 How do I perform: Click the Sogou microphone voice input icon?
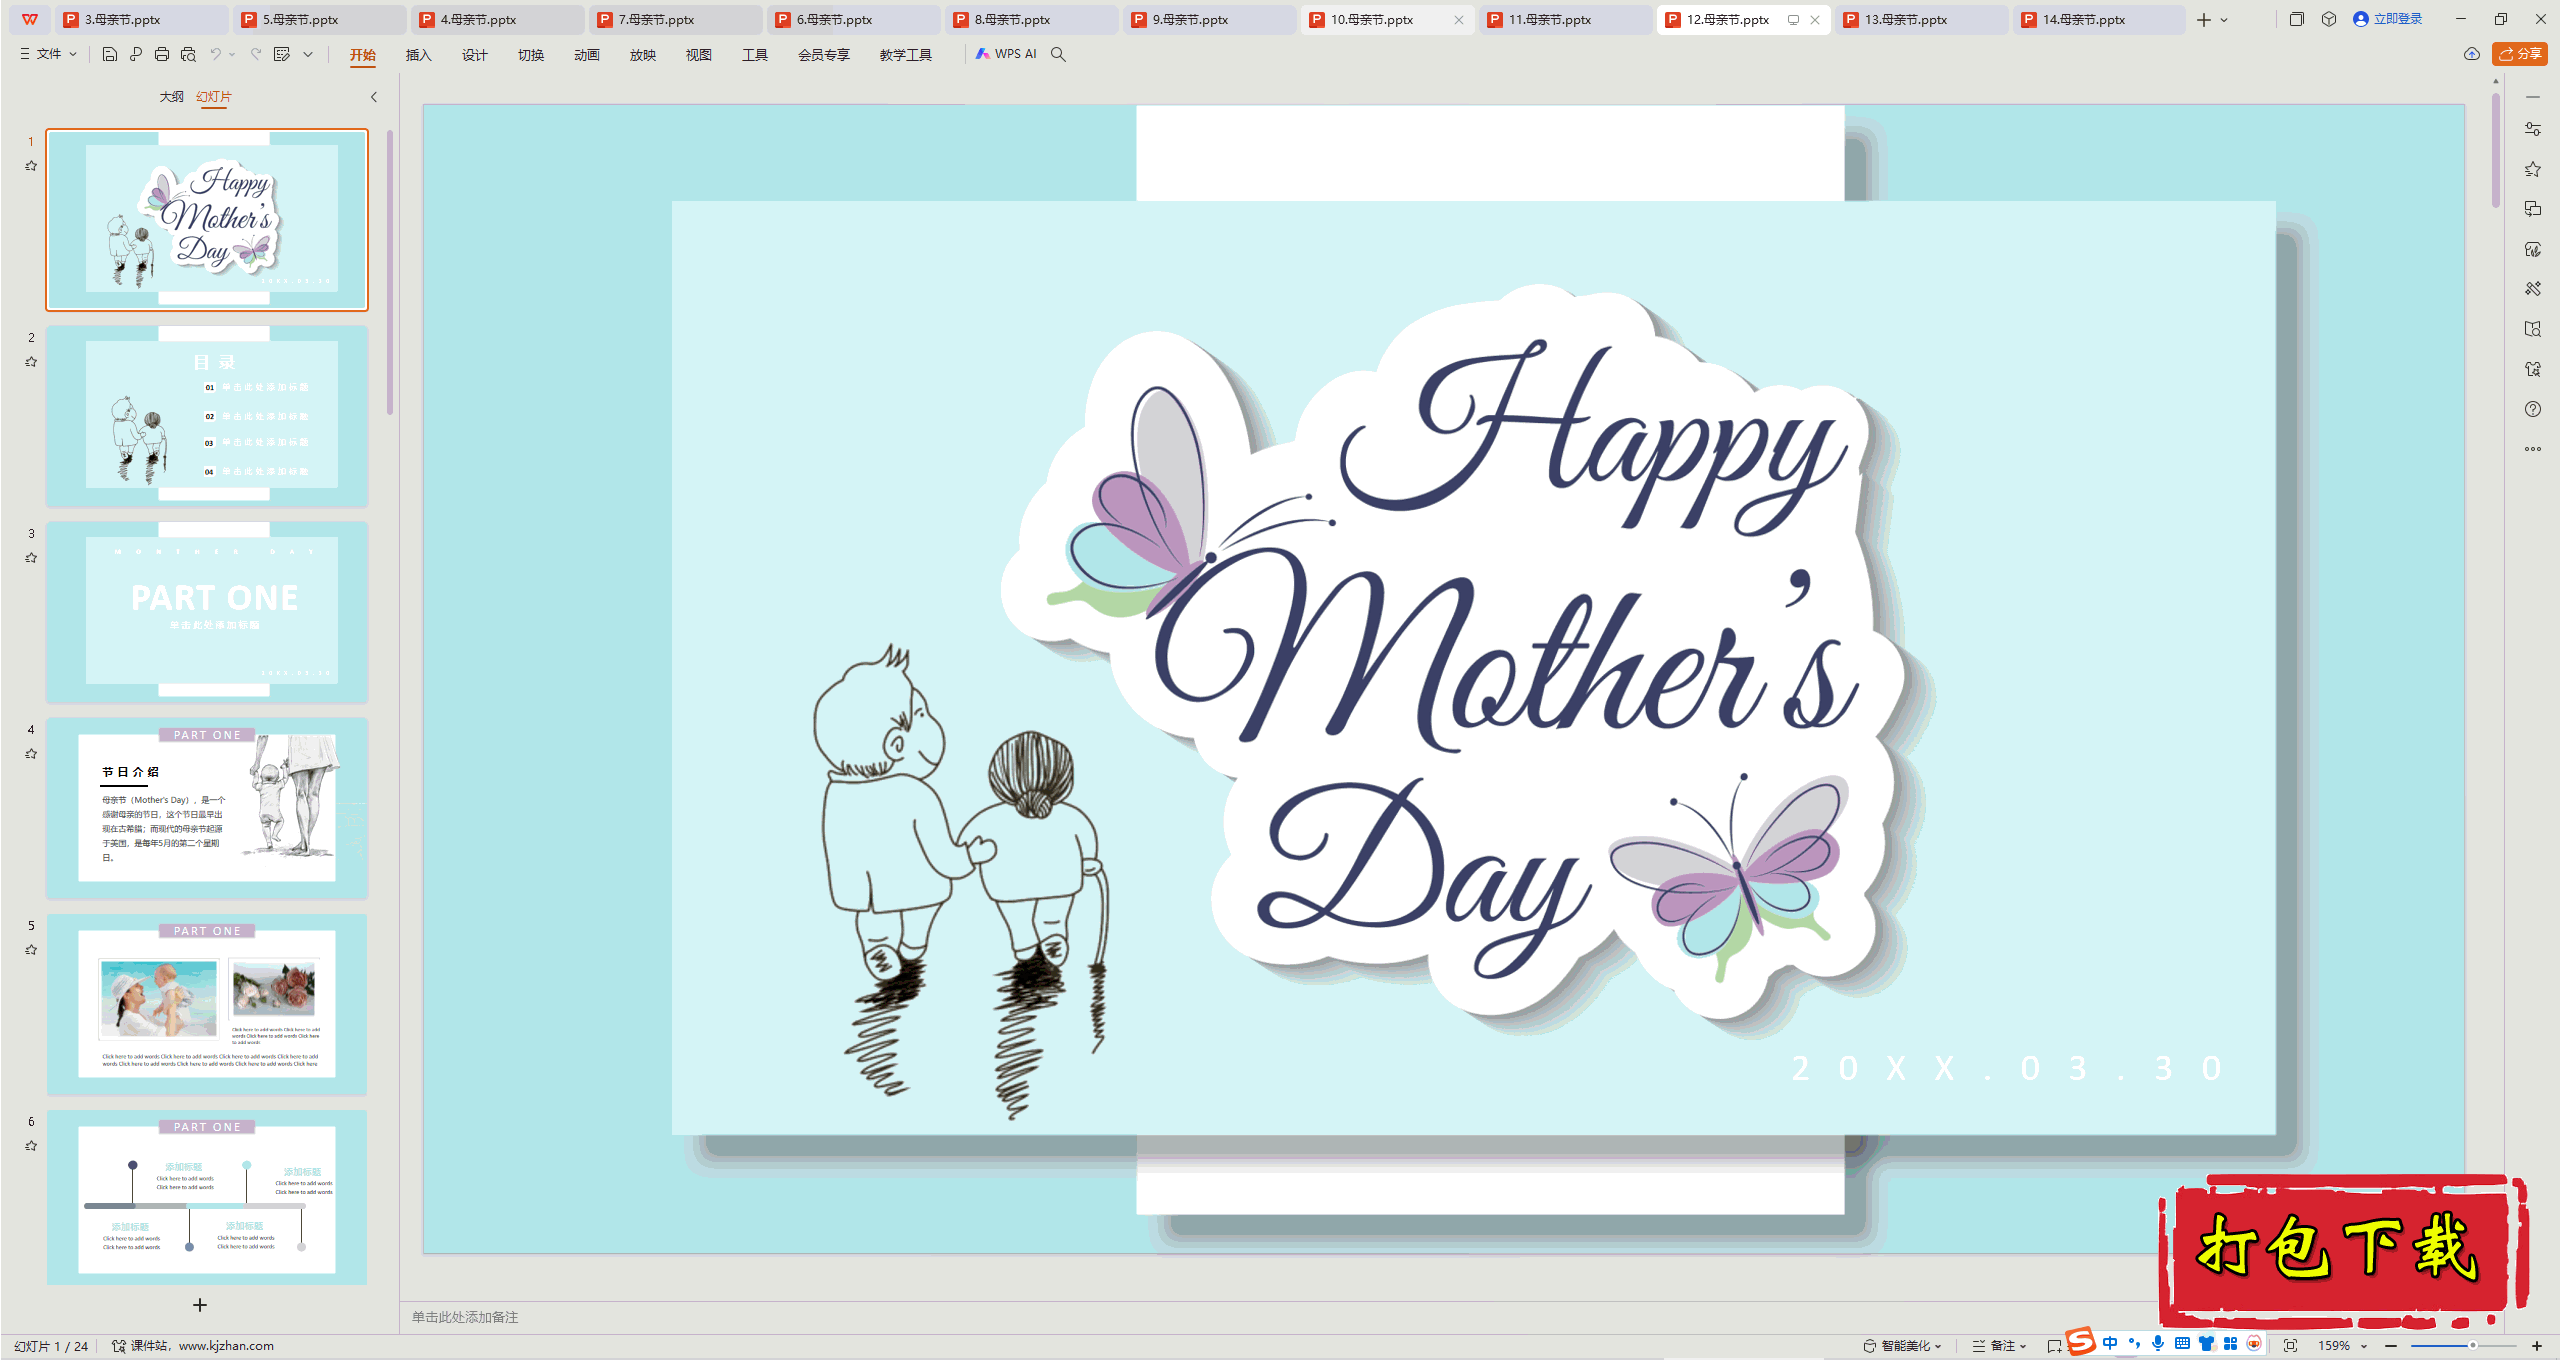[x=2158, y=1343]
